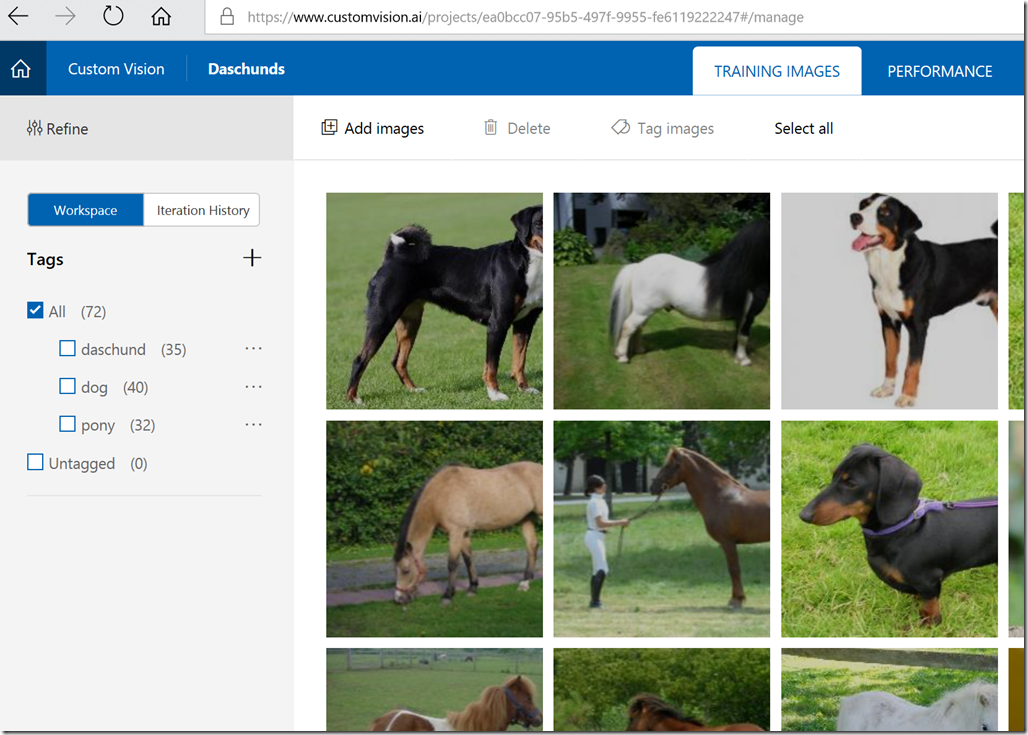1028x735 pixels.
Task: Select the black dog on grass thumbnail
Action: 435,301
